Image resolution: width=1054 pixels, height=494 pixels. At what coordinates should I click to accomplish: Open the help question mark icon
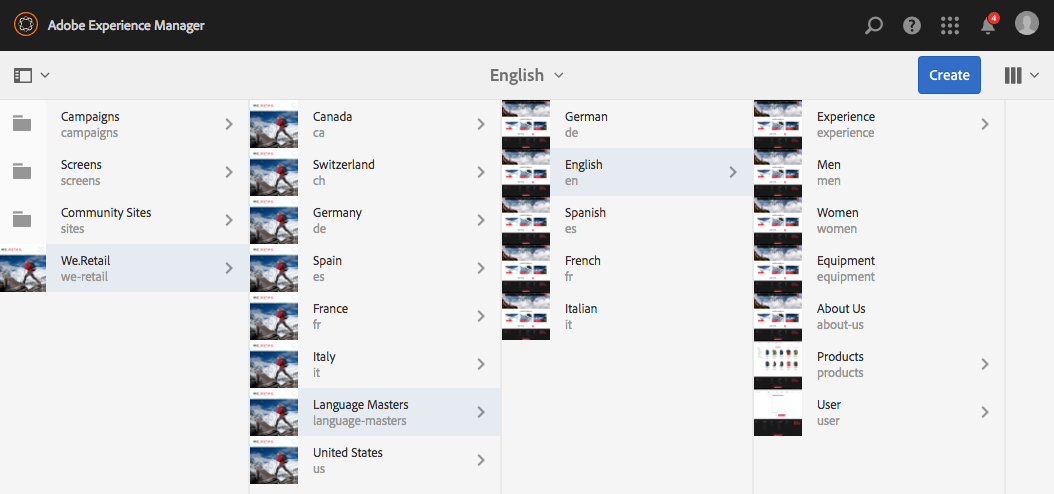click(911, 26)
